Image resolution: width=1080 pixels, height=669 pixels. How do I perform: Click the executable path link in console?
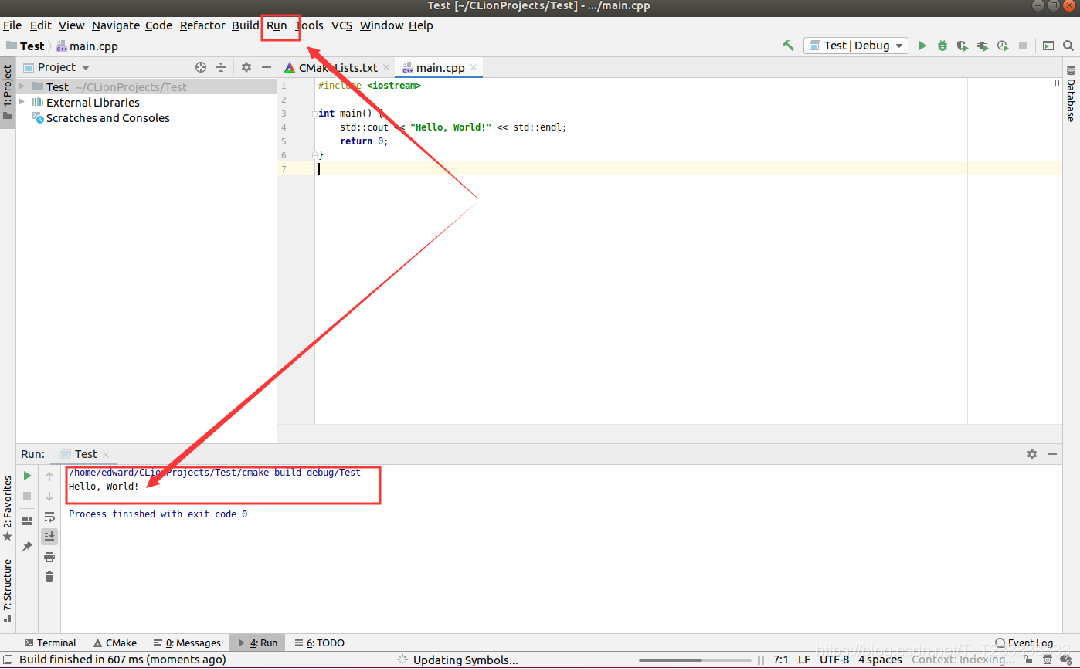click(214, 473)
